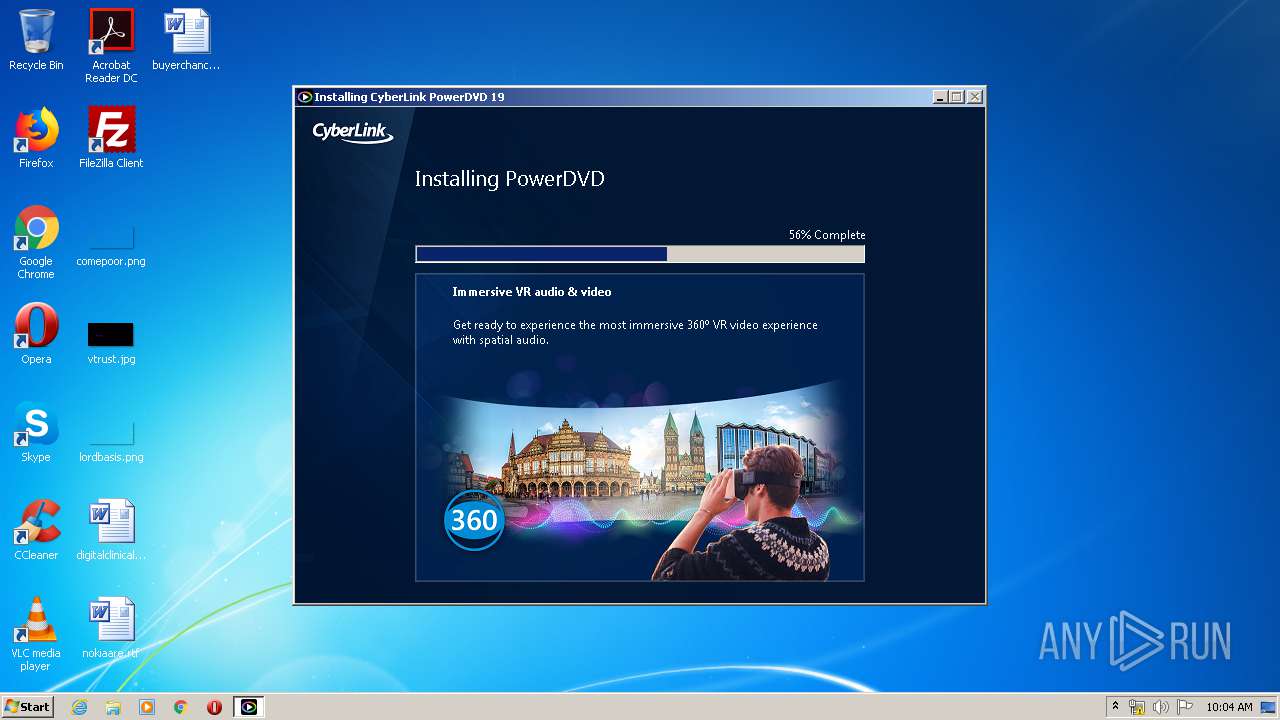This screenshot has height=720, width=1280.
Task: Open the Recycle Bin desktop icon
Action: [x=36, y=40]
